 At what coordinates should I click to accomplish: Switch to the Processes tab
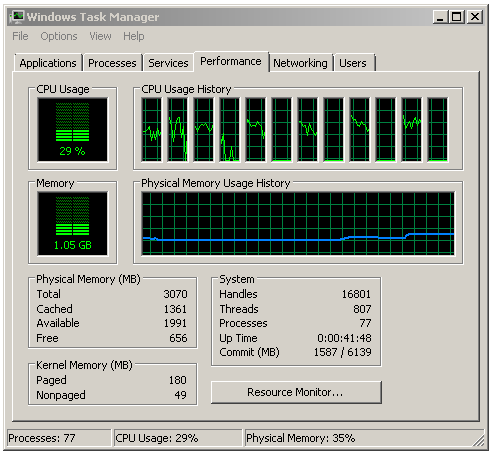pyautogui.click(x=112, y=63)
